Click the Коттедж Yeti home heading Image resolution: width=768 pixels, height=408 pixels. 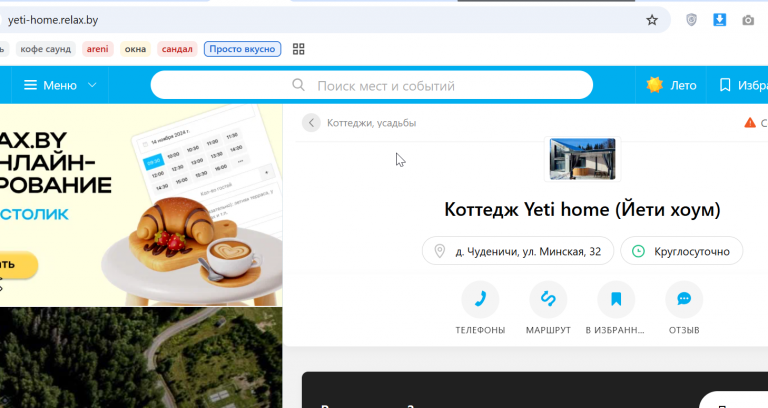pyautogui.click(x=582, y=210)
